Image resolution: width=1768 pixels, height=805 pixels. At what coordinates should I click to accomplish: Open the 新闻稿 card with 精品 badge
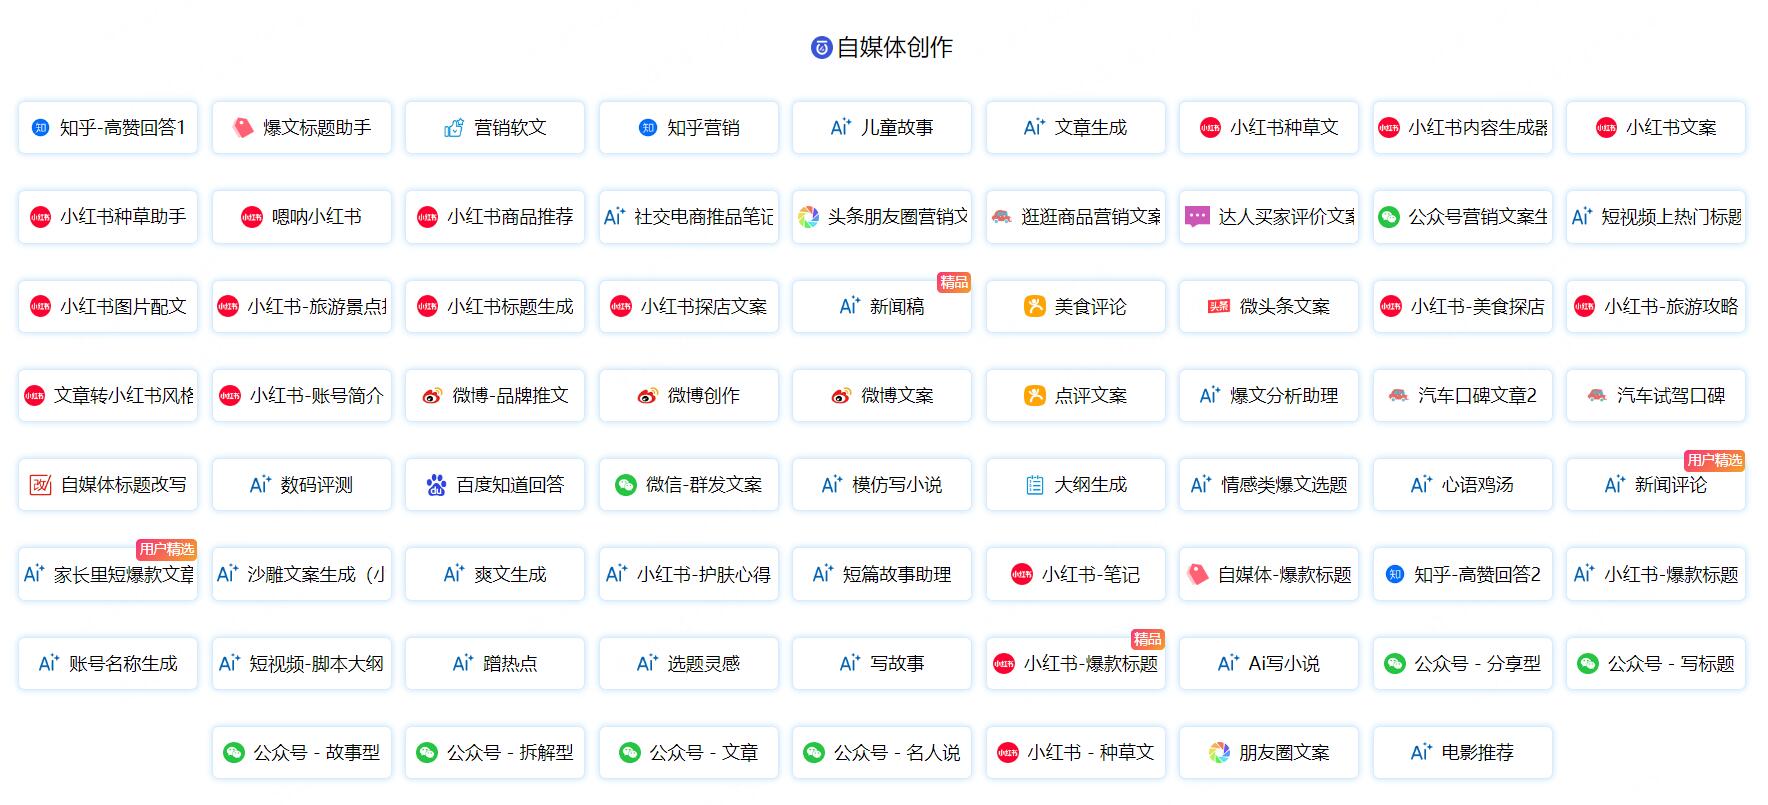(882, 306)
